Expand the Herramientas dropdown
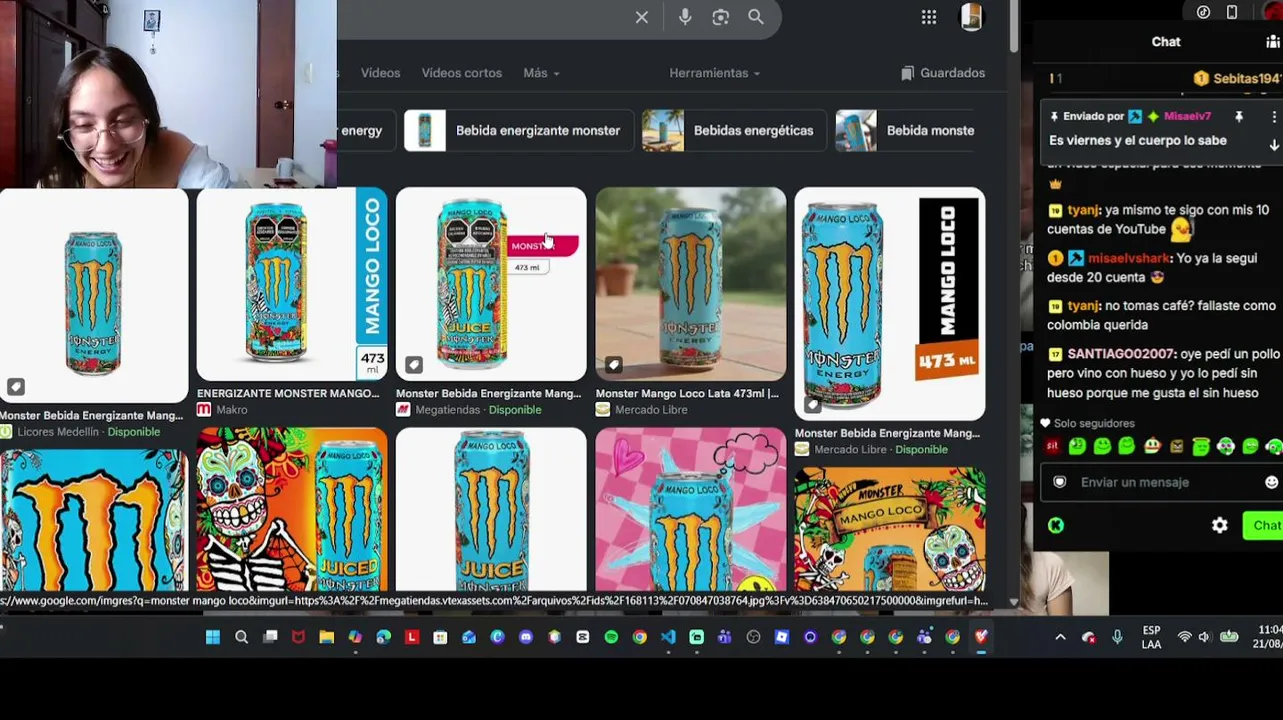1283x720 pixels. pos(715,73)
